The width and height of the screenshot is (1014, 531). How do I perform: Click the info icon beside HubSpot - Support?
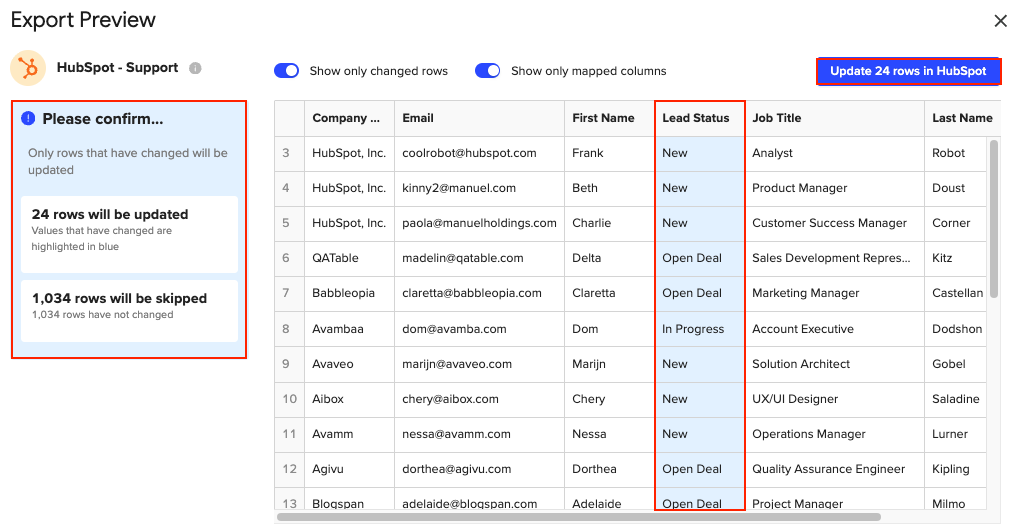(x=195, y=68)
